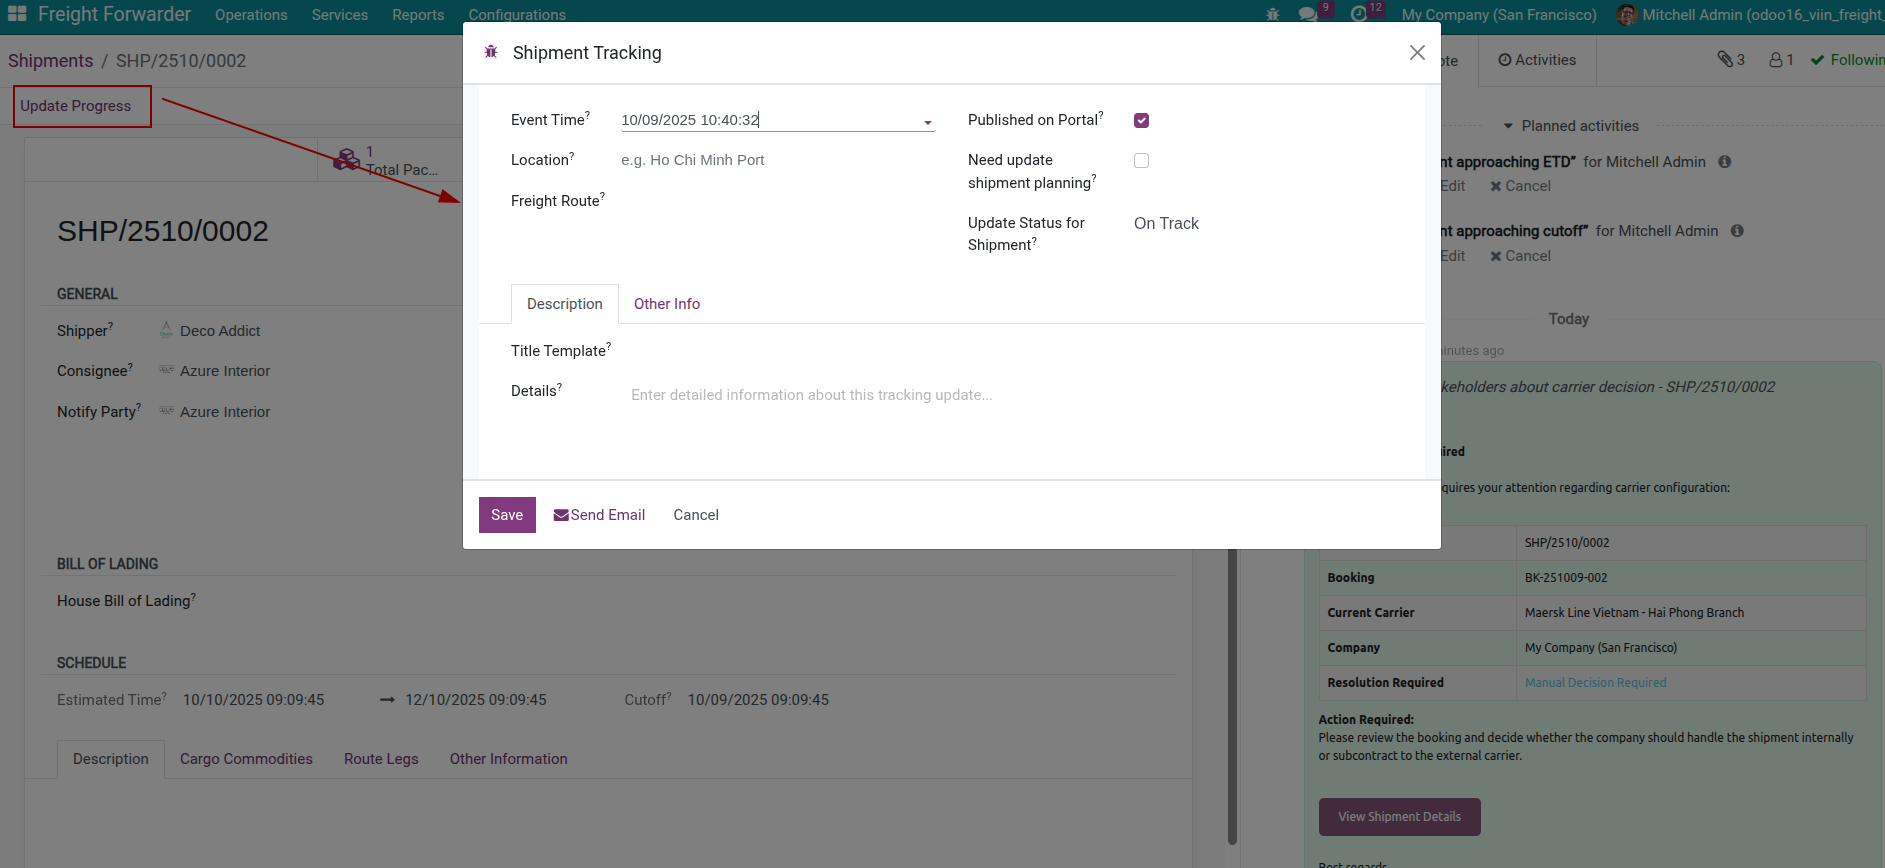The height and width of the screenshot is (868, 1885).
Task: Open Event Time dropdown arrow
Action: pyautogui.click(x=927, y=122)
